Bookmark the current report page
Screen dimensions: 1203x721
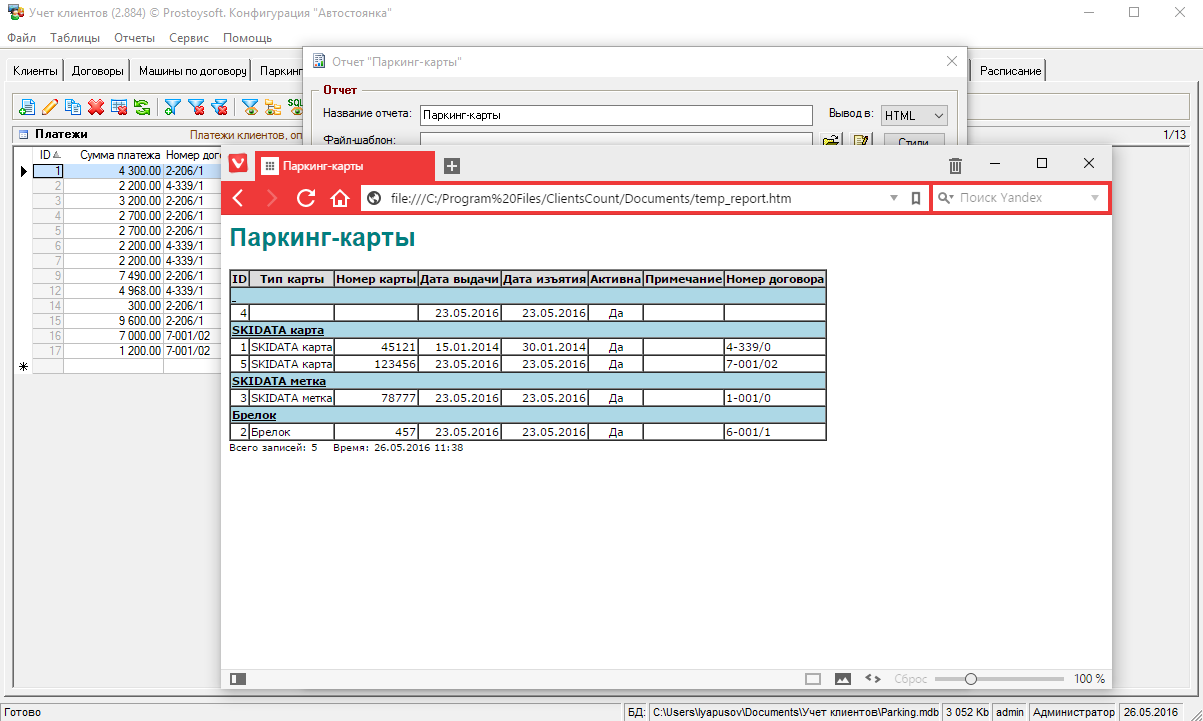916,198
